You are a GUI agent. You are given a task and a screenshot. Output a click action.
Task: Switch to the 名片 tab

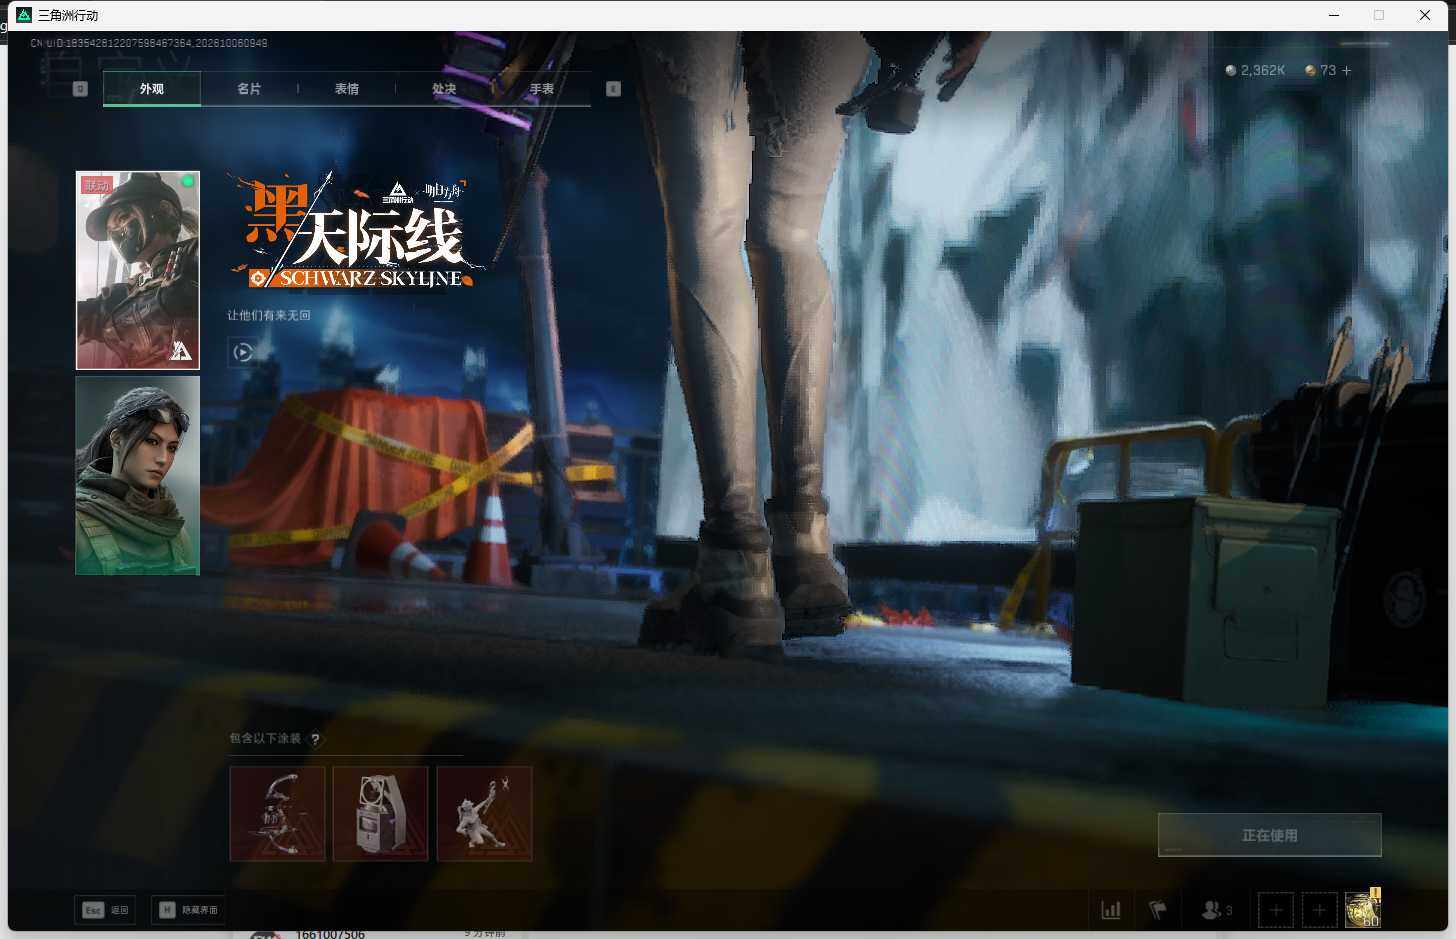click(249, 89)
